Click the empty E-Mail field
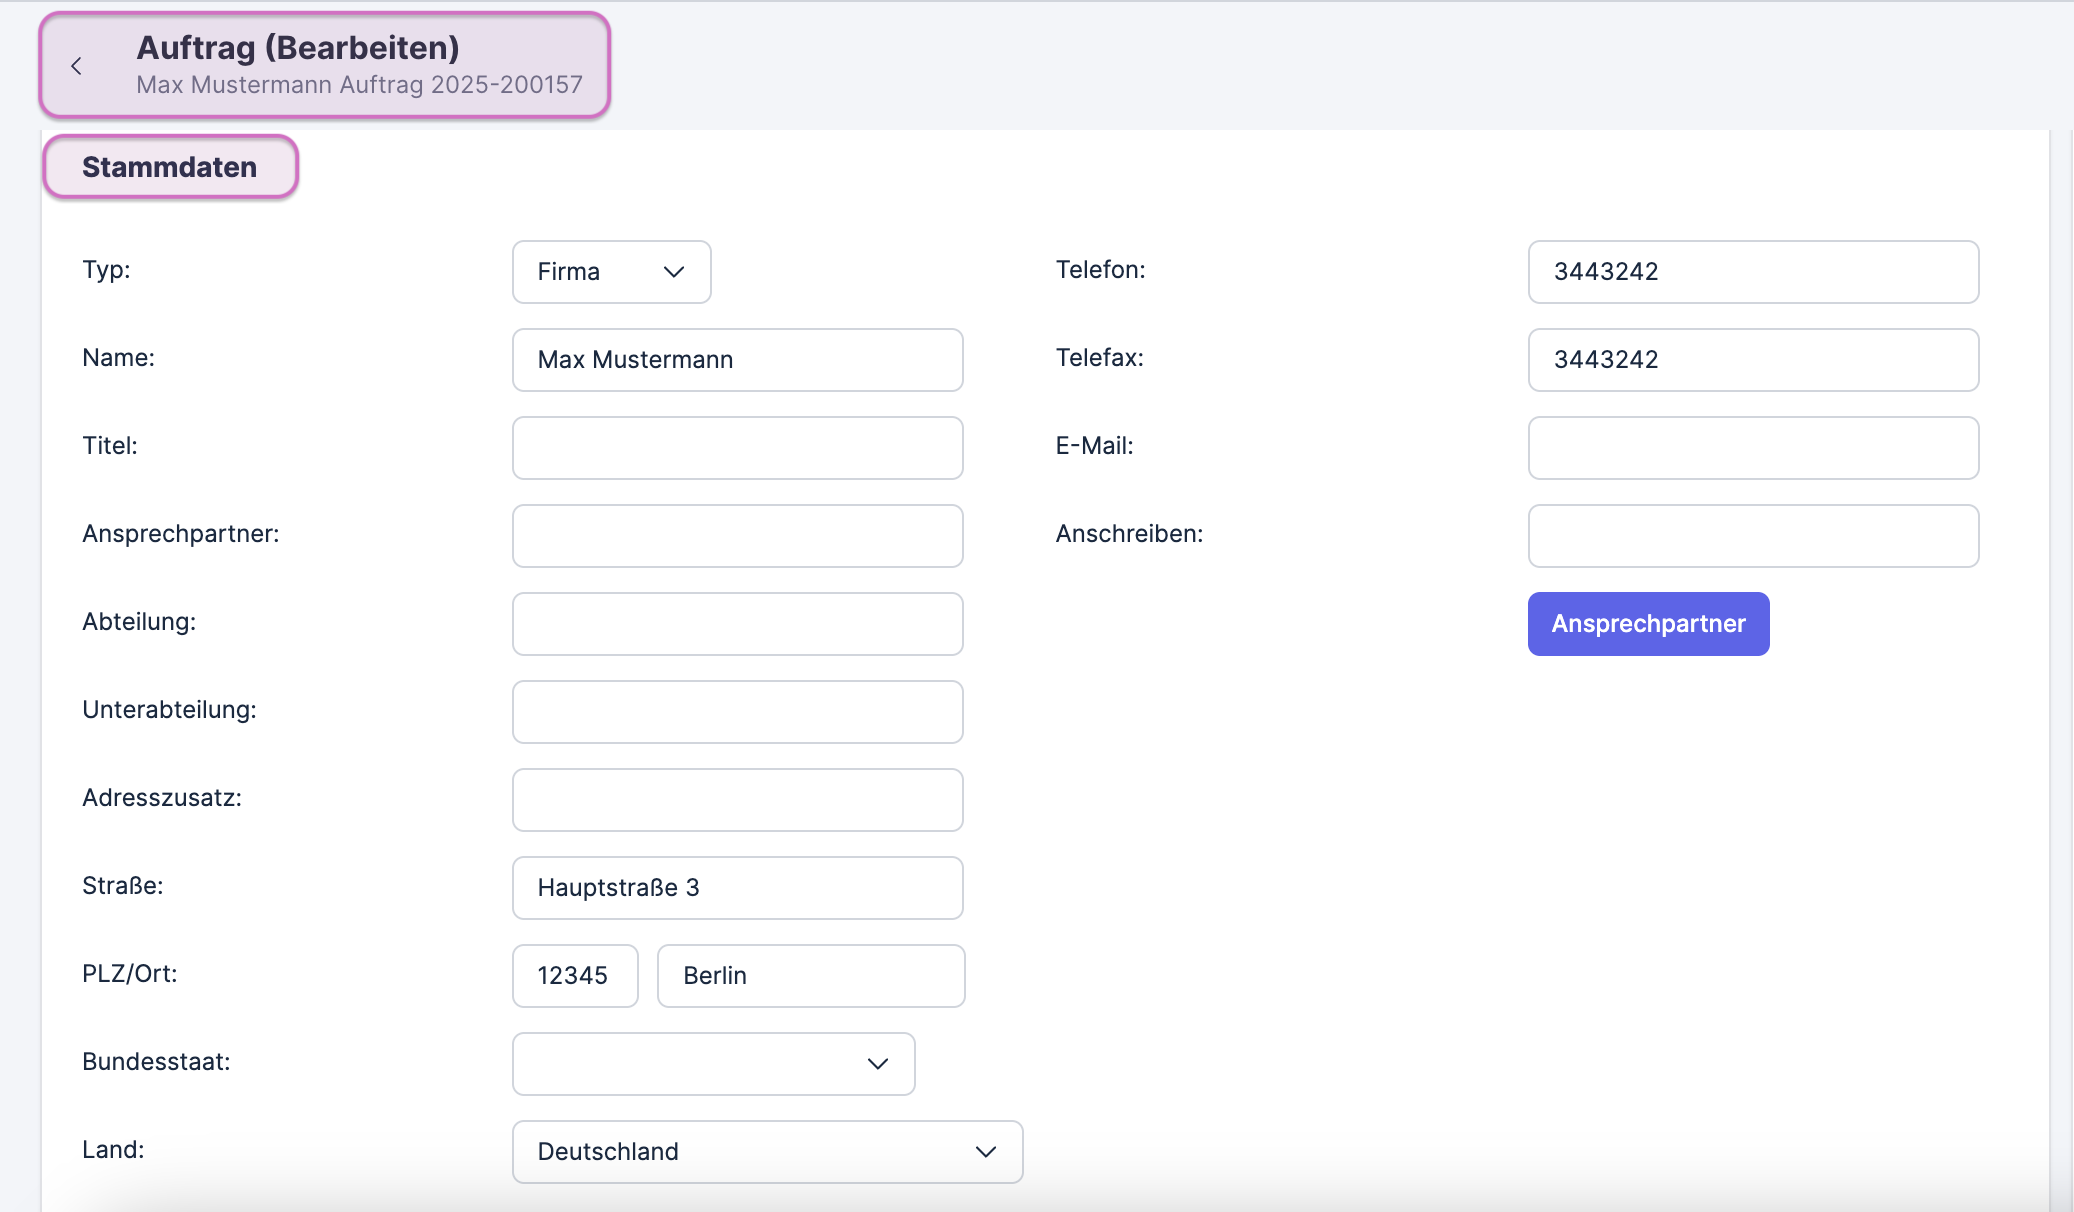This screenshot has width=2074, height=1212. (x=1753, y=448)
